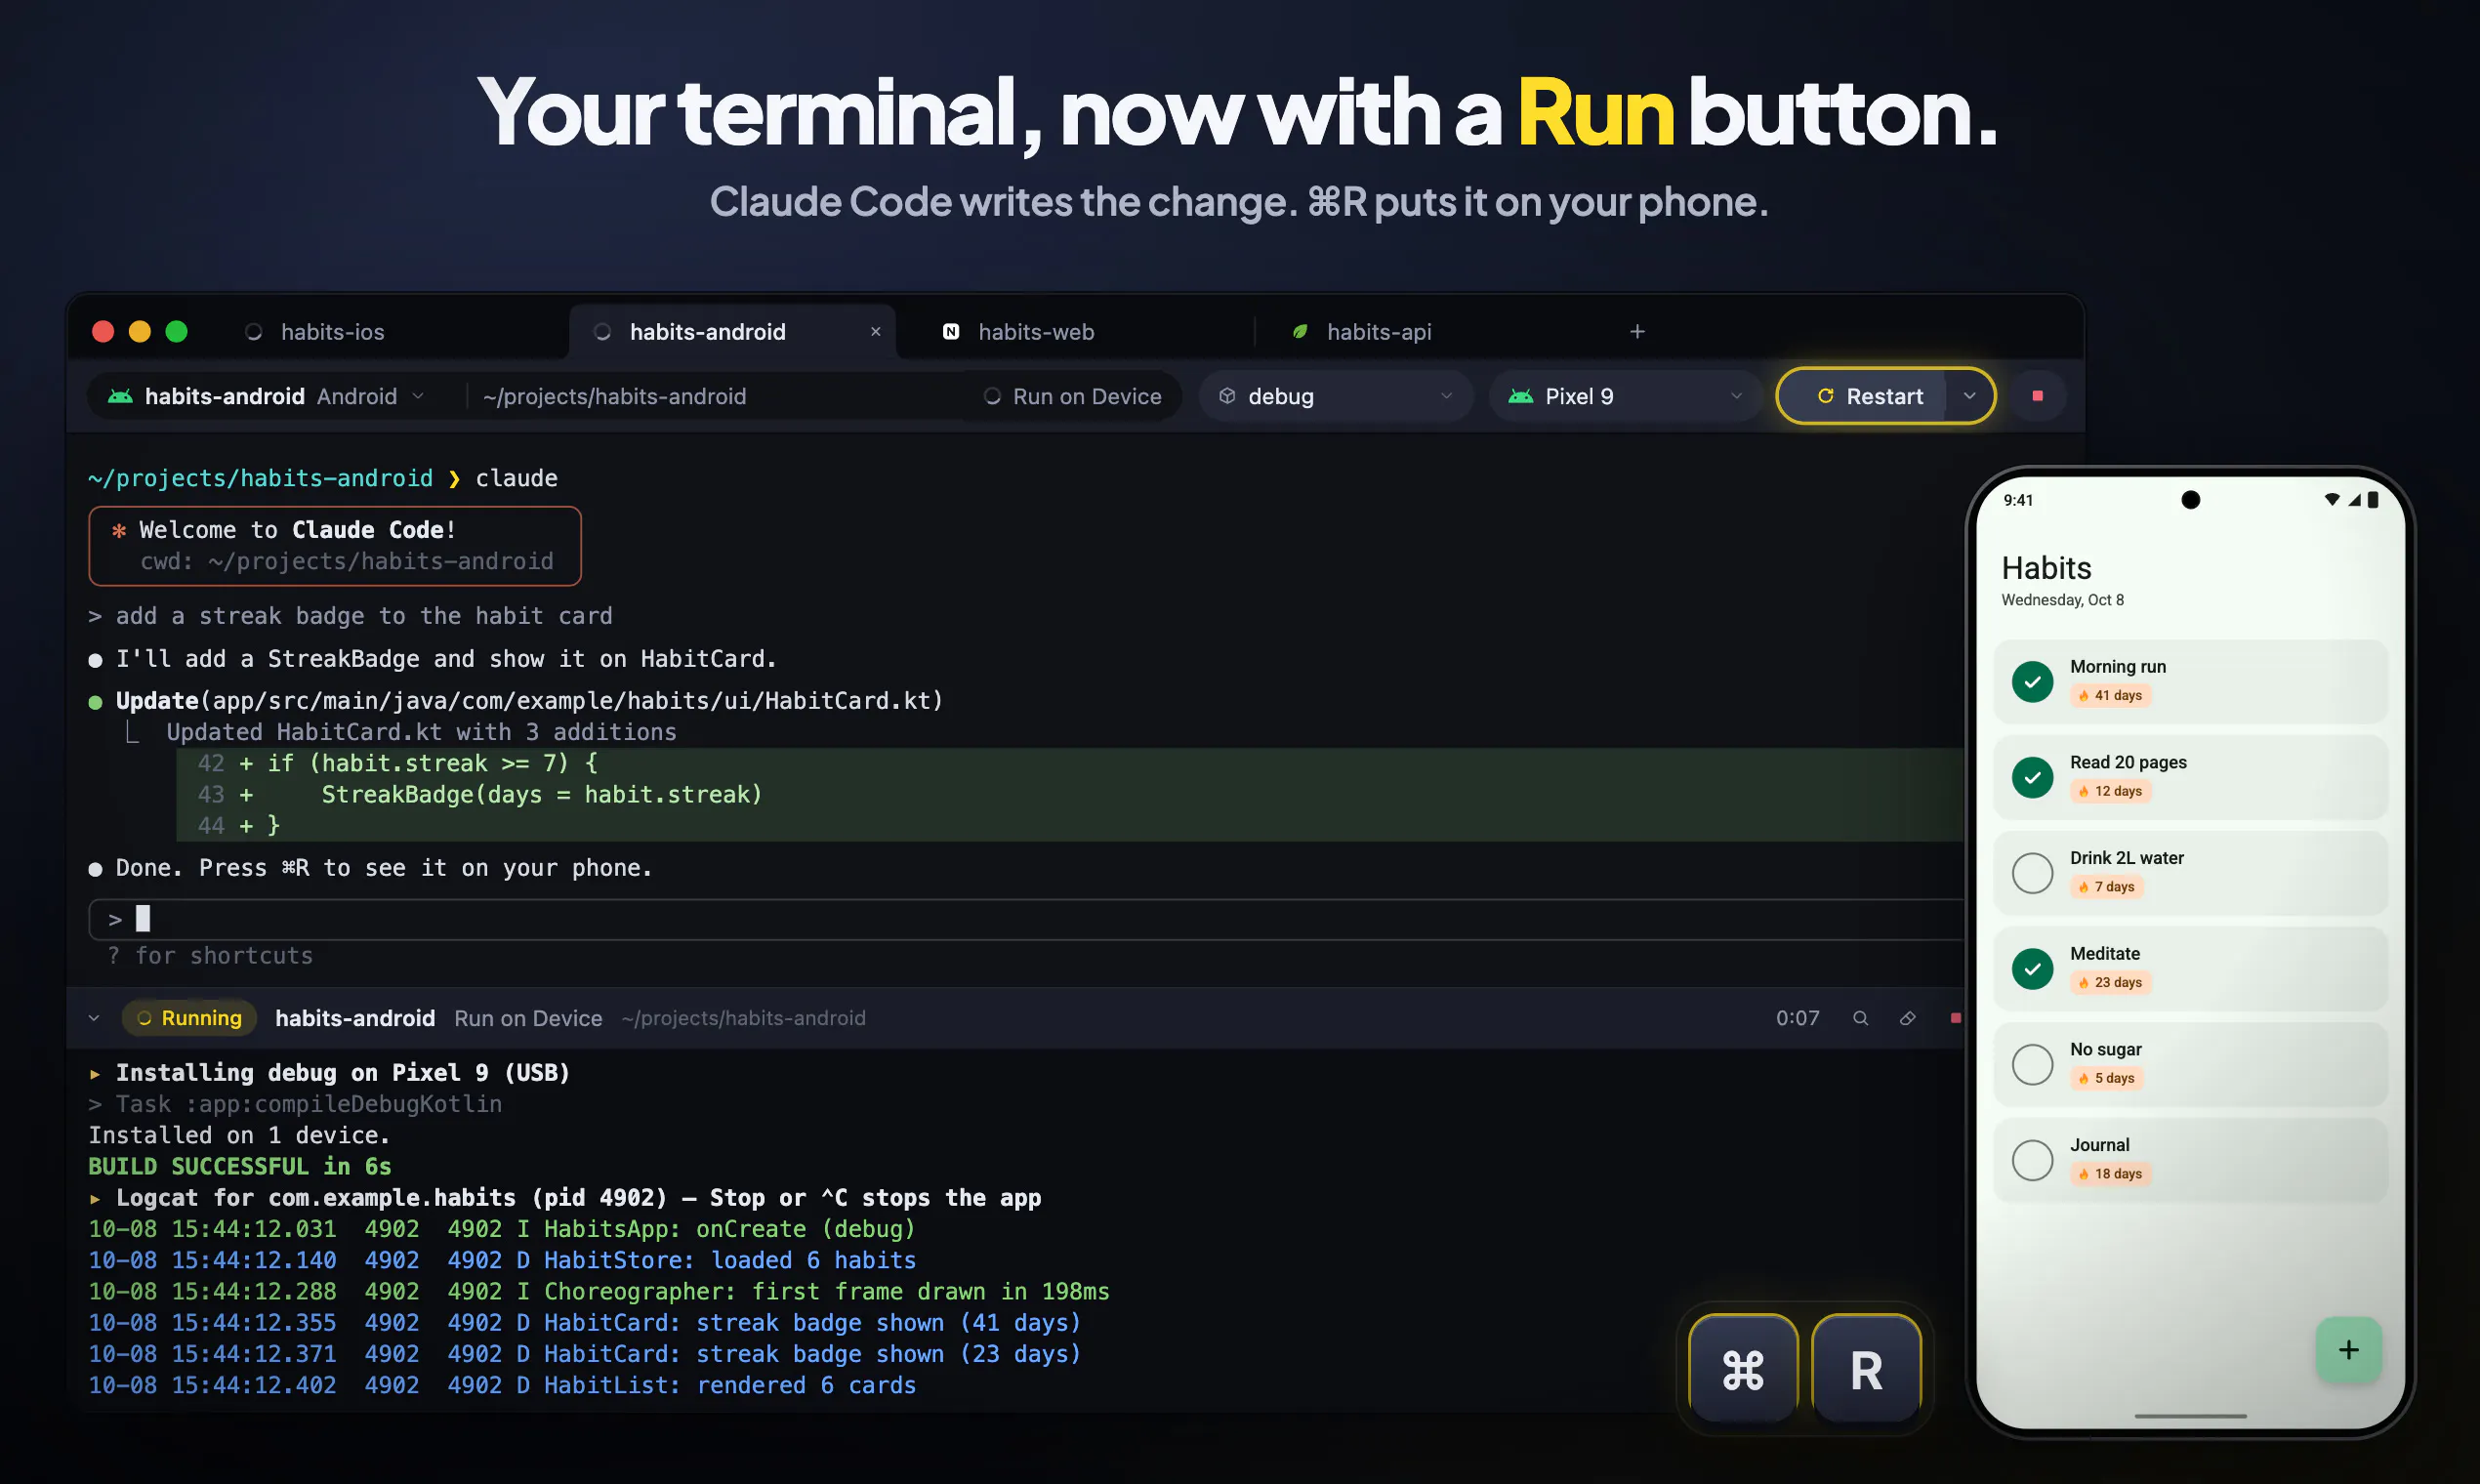Stop the running task in the run panel header

click(1955, 1018)
